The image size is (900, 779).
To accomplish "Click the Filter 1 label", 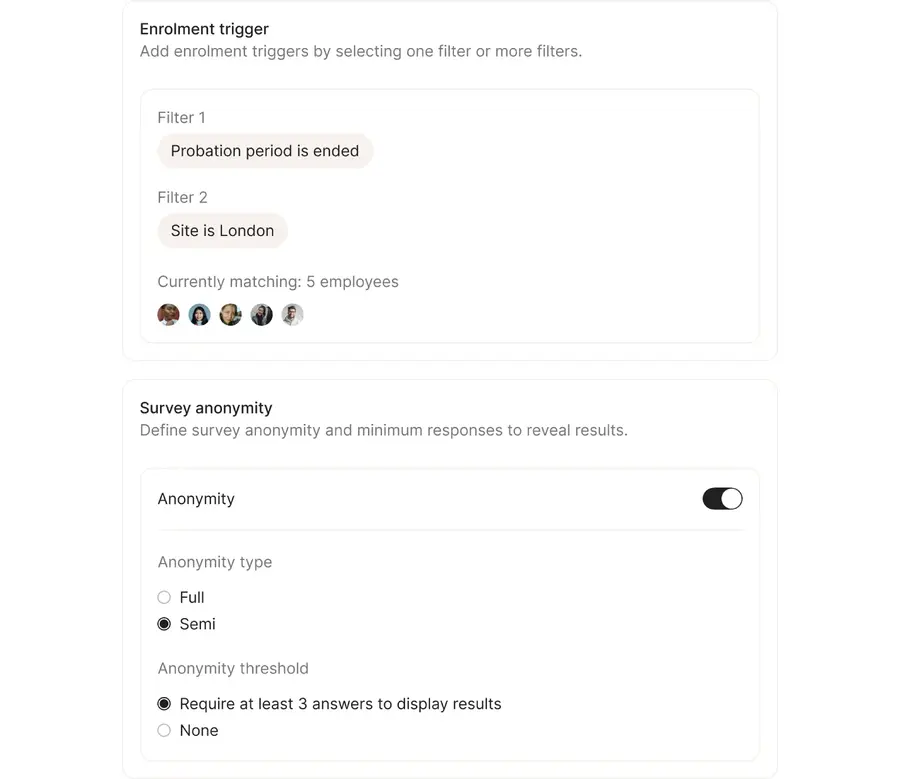I will tap(181, 118).
